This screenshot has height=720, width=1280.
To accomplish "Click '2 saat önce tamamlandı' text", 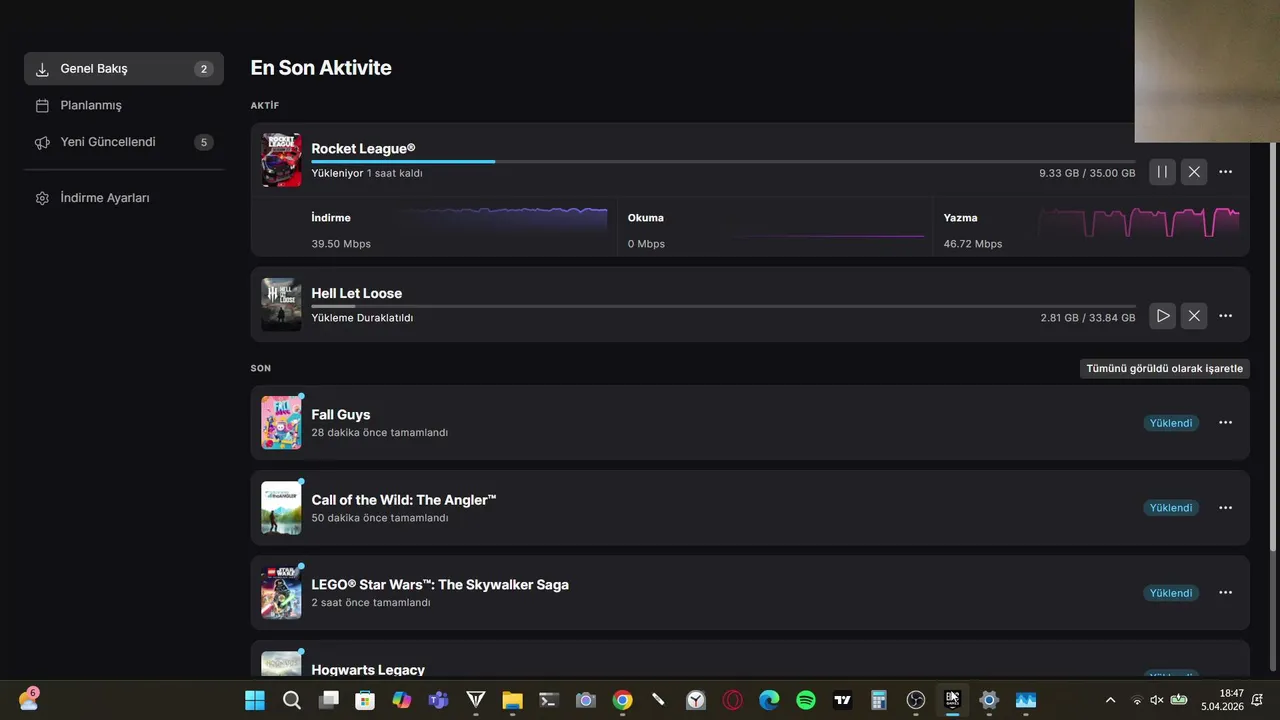I will 371,603.
